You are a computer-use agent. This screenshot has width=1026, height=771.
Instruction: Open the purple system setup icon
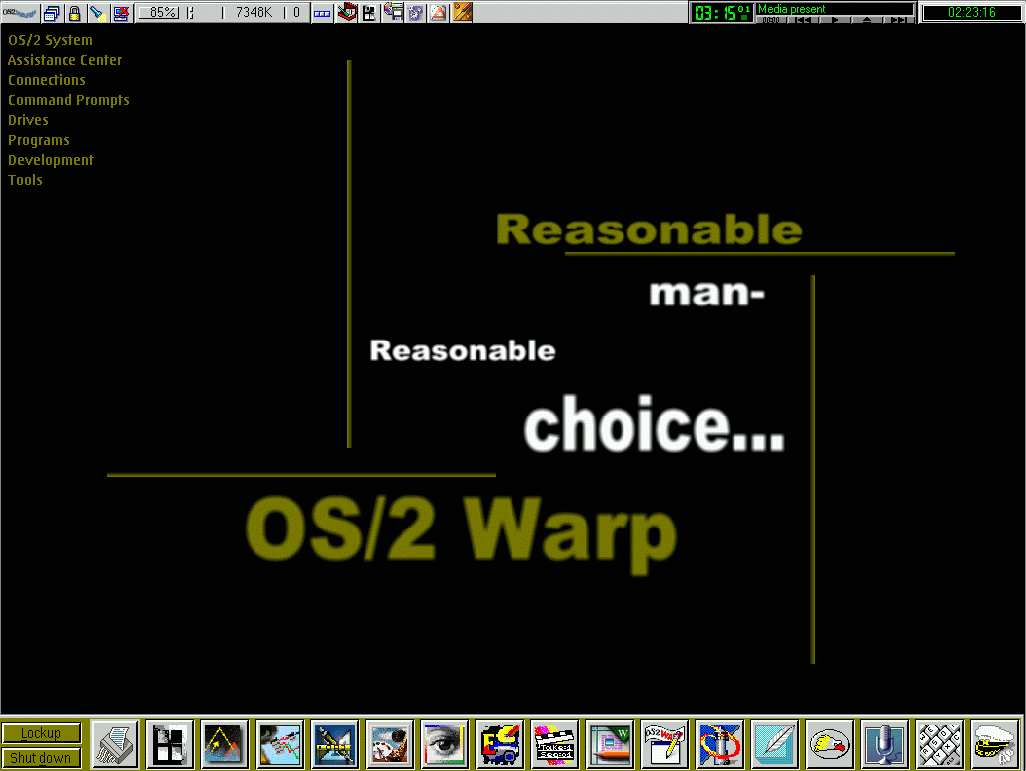(x=416, y=12)
